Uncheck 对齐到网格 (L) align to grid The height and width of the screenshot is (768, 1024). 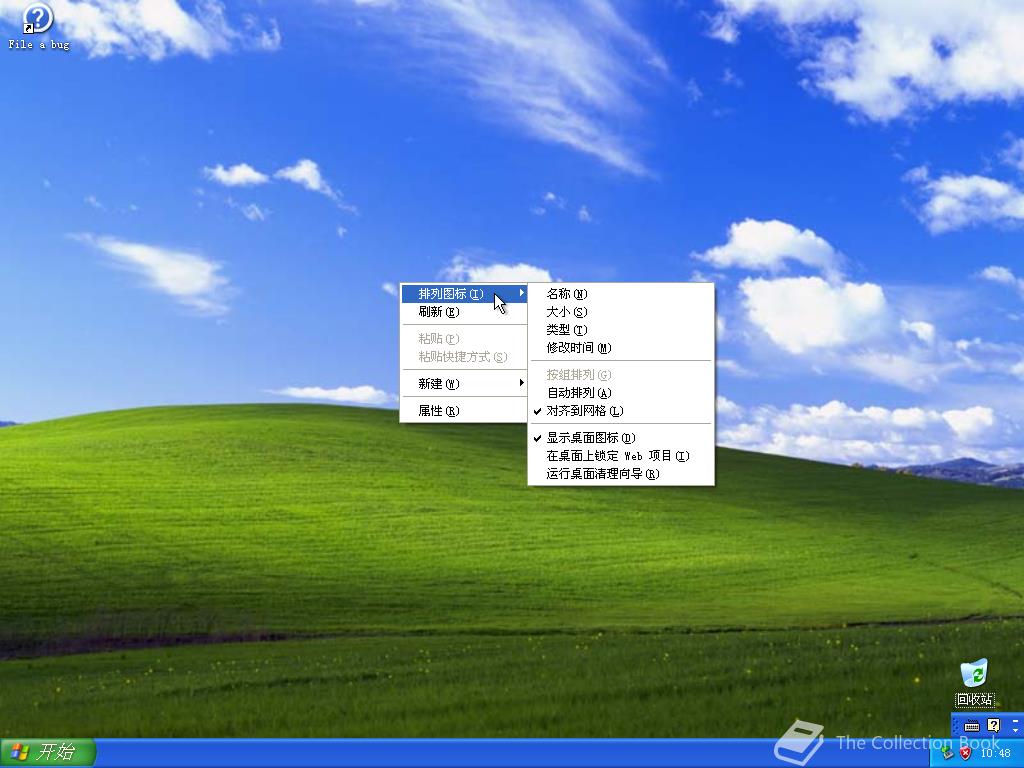point(621,411)
